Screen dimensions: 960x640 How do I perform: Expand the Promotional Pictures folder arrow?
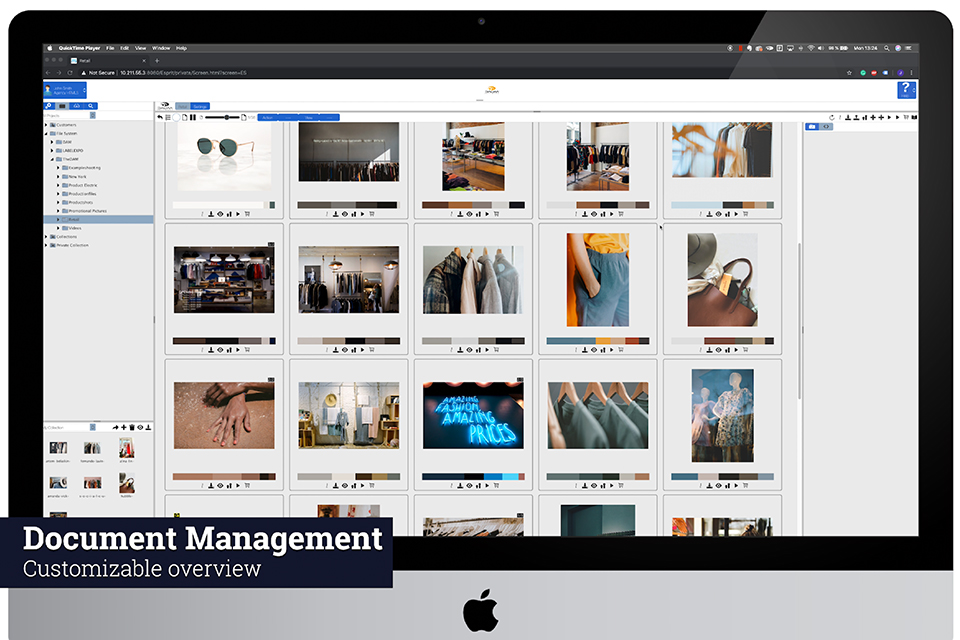(58, 211)
